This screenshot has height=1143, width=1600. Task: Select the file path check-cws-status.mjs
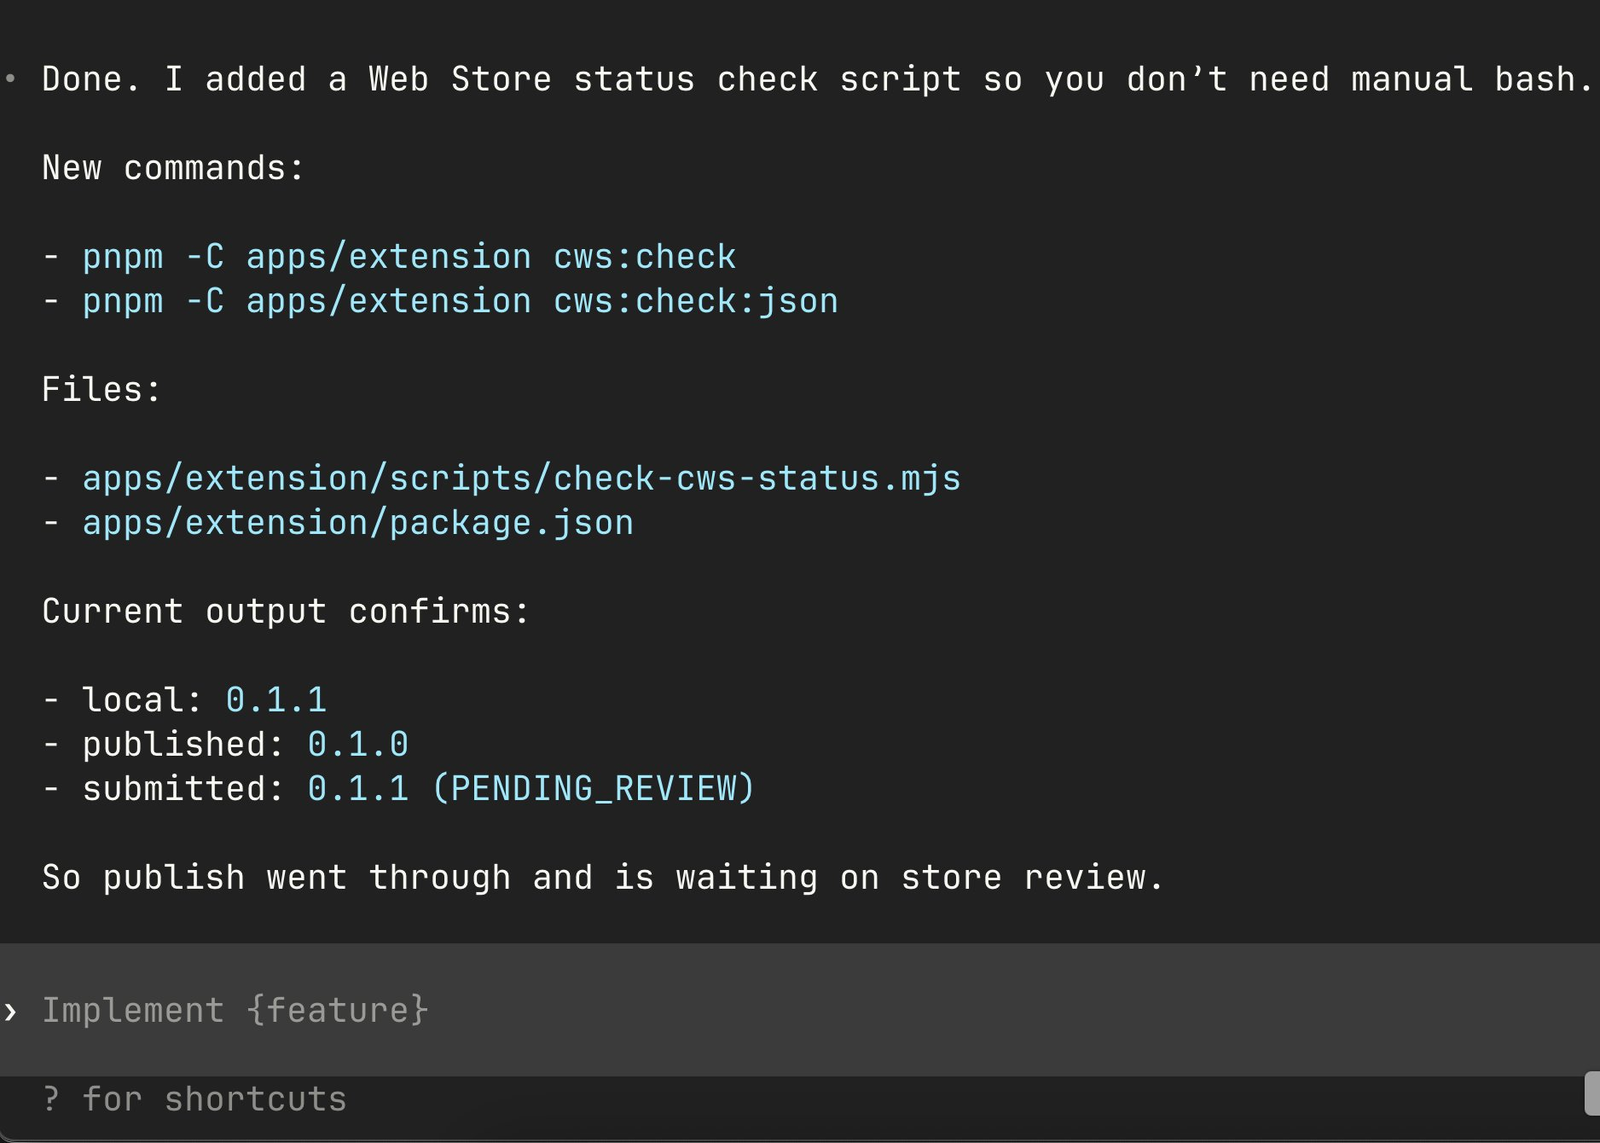click(520, 477)
